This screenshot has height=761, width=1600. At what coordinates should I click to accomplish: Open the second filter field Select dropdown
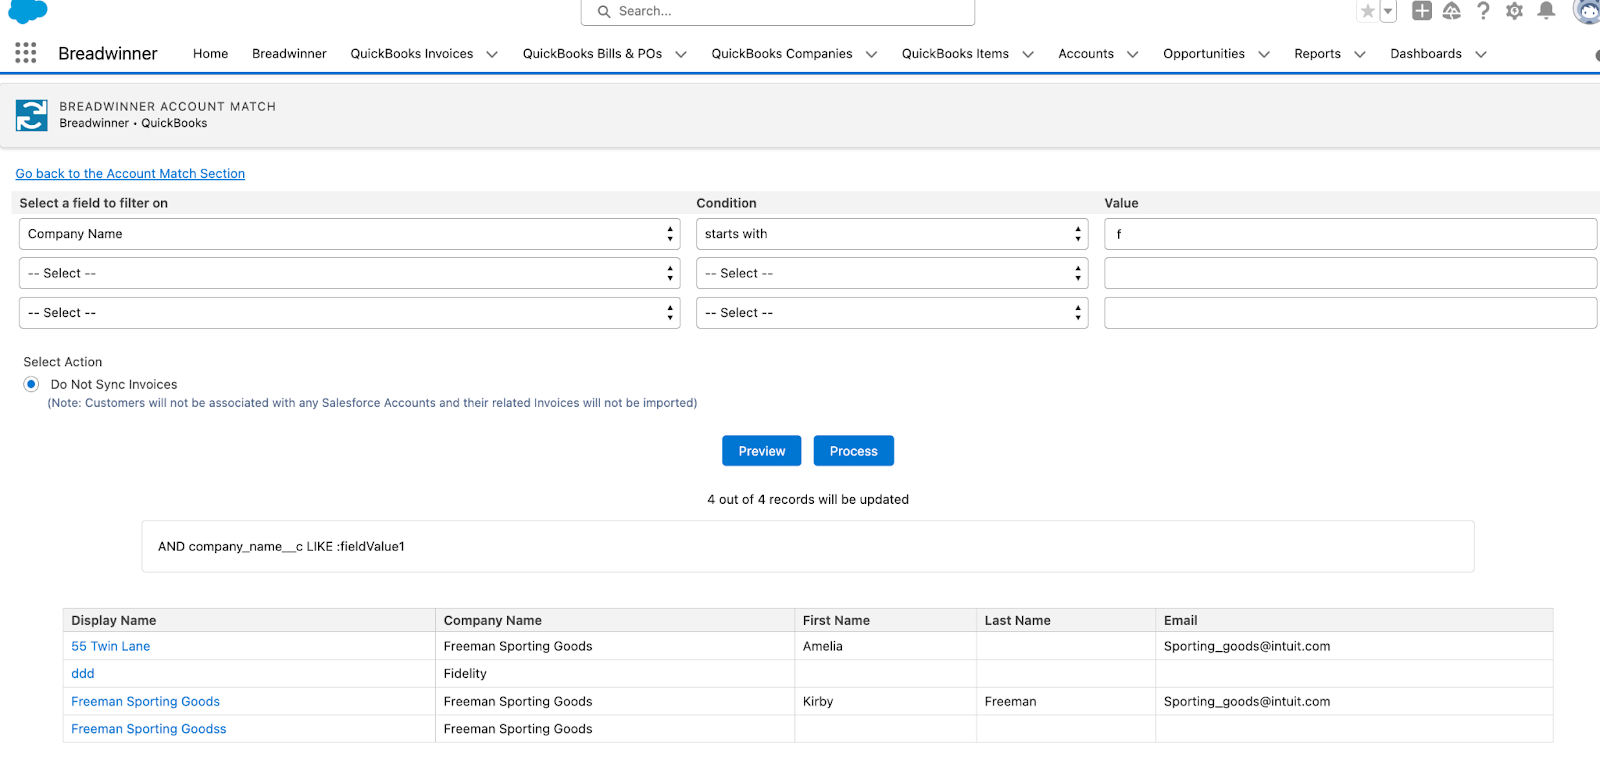click(x=349, y=273)
